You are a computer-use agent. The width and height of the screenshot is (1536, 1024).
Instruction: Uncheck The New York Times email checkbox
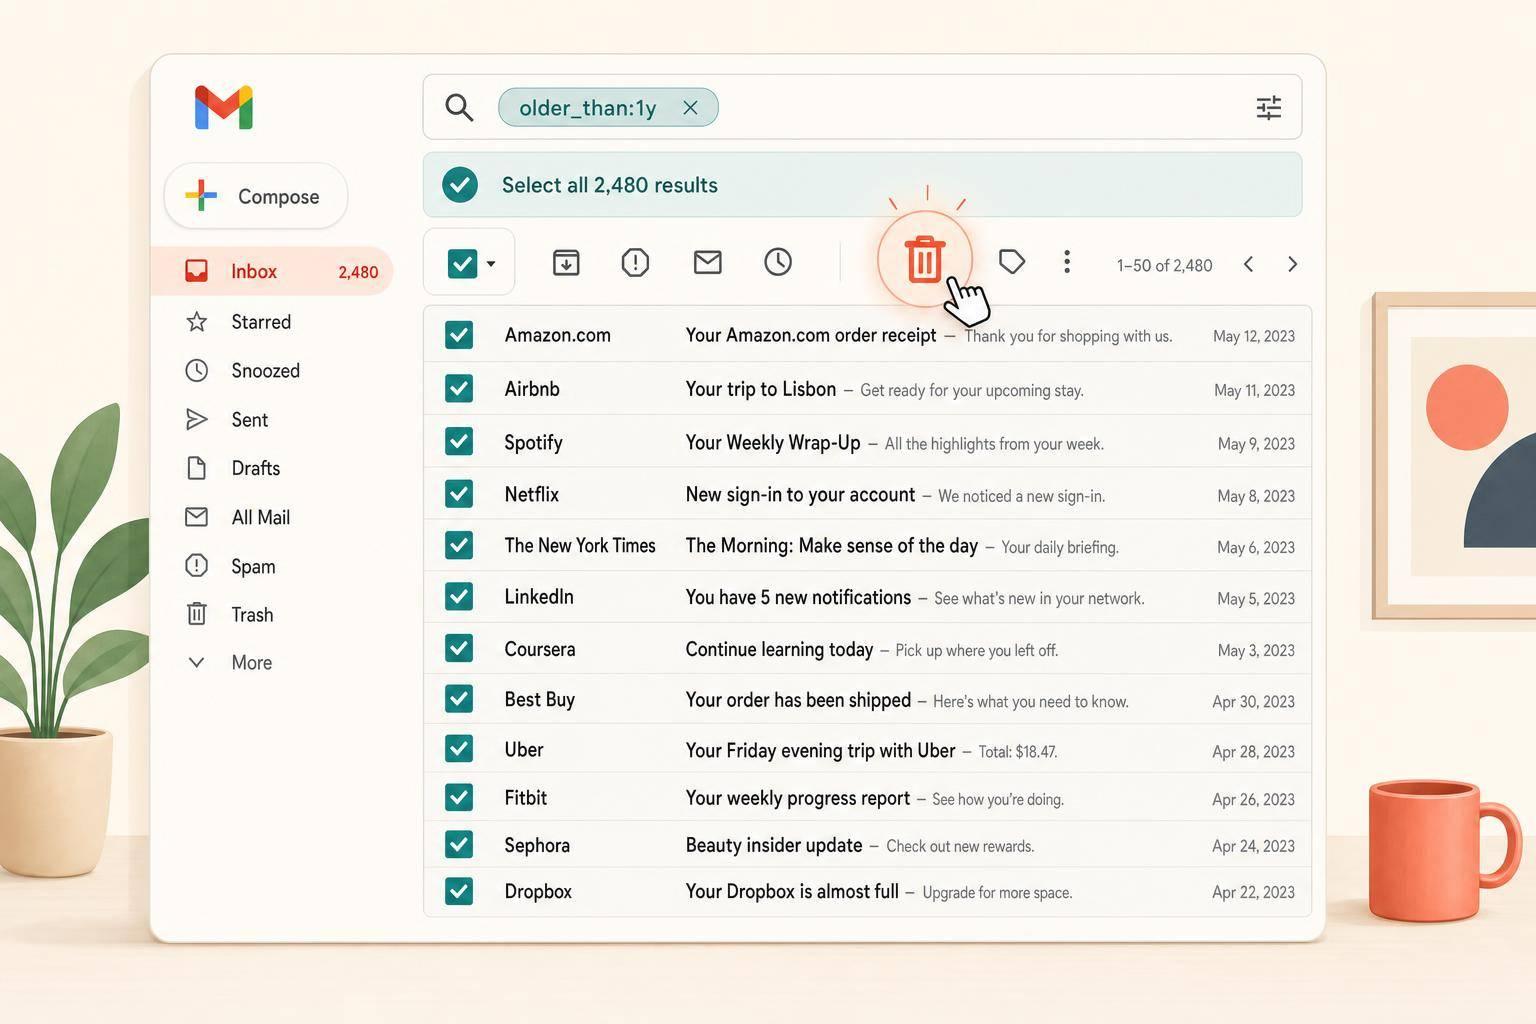coord(459,545)
